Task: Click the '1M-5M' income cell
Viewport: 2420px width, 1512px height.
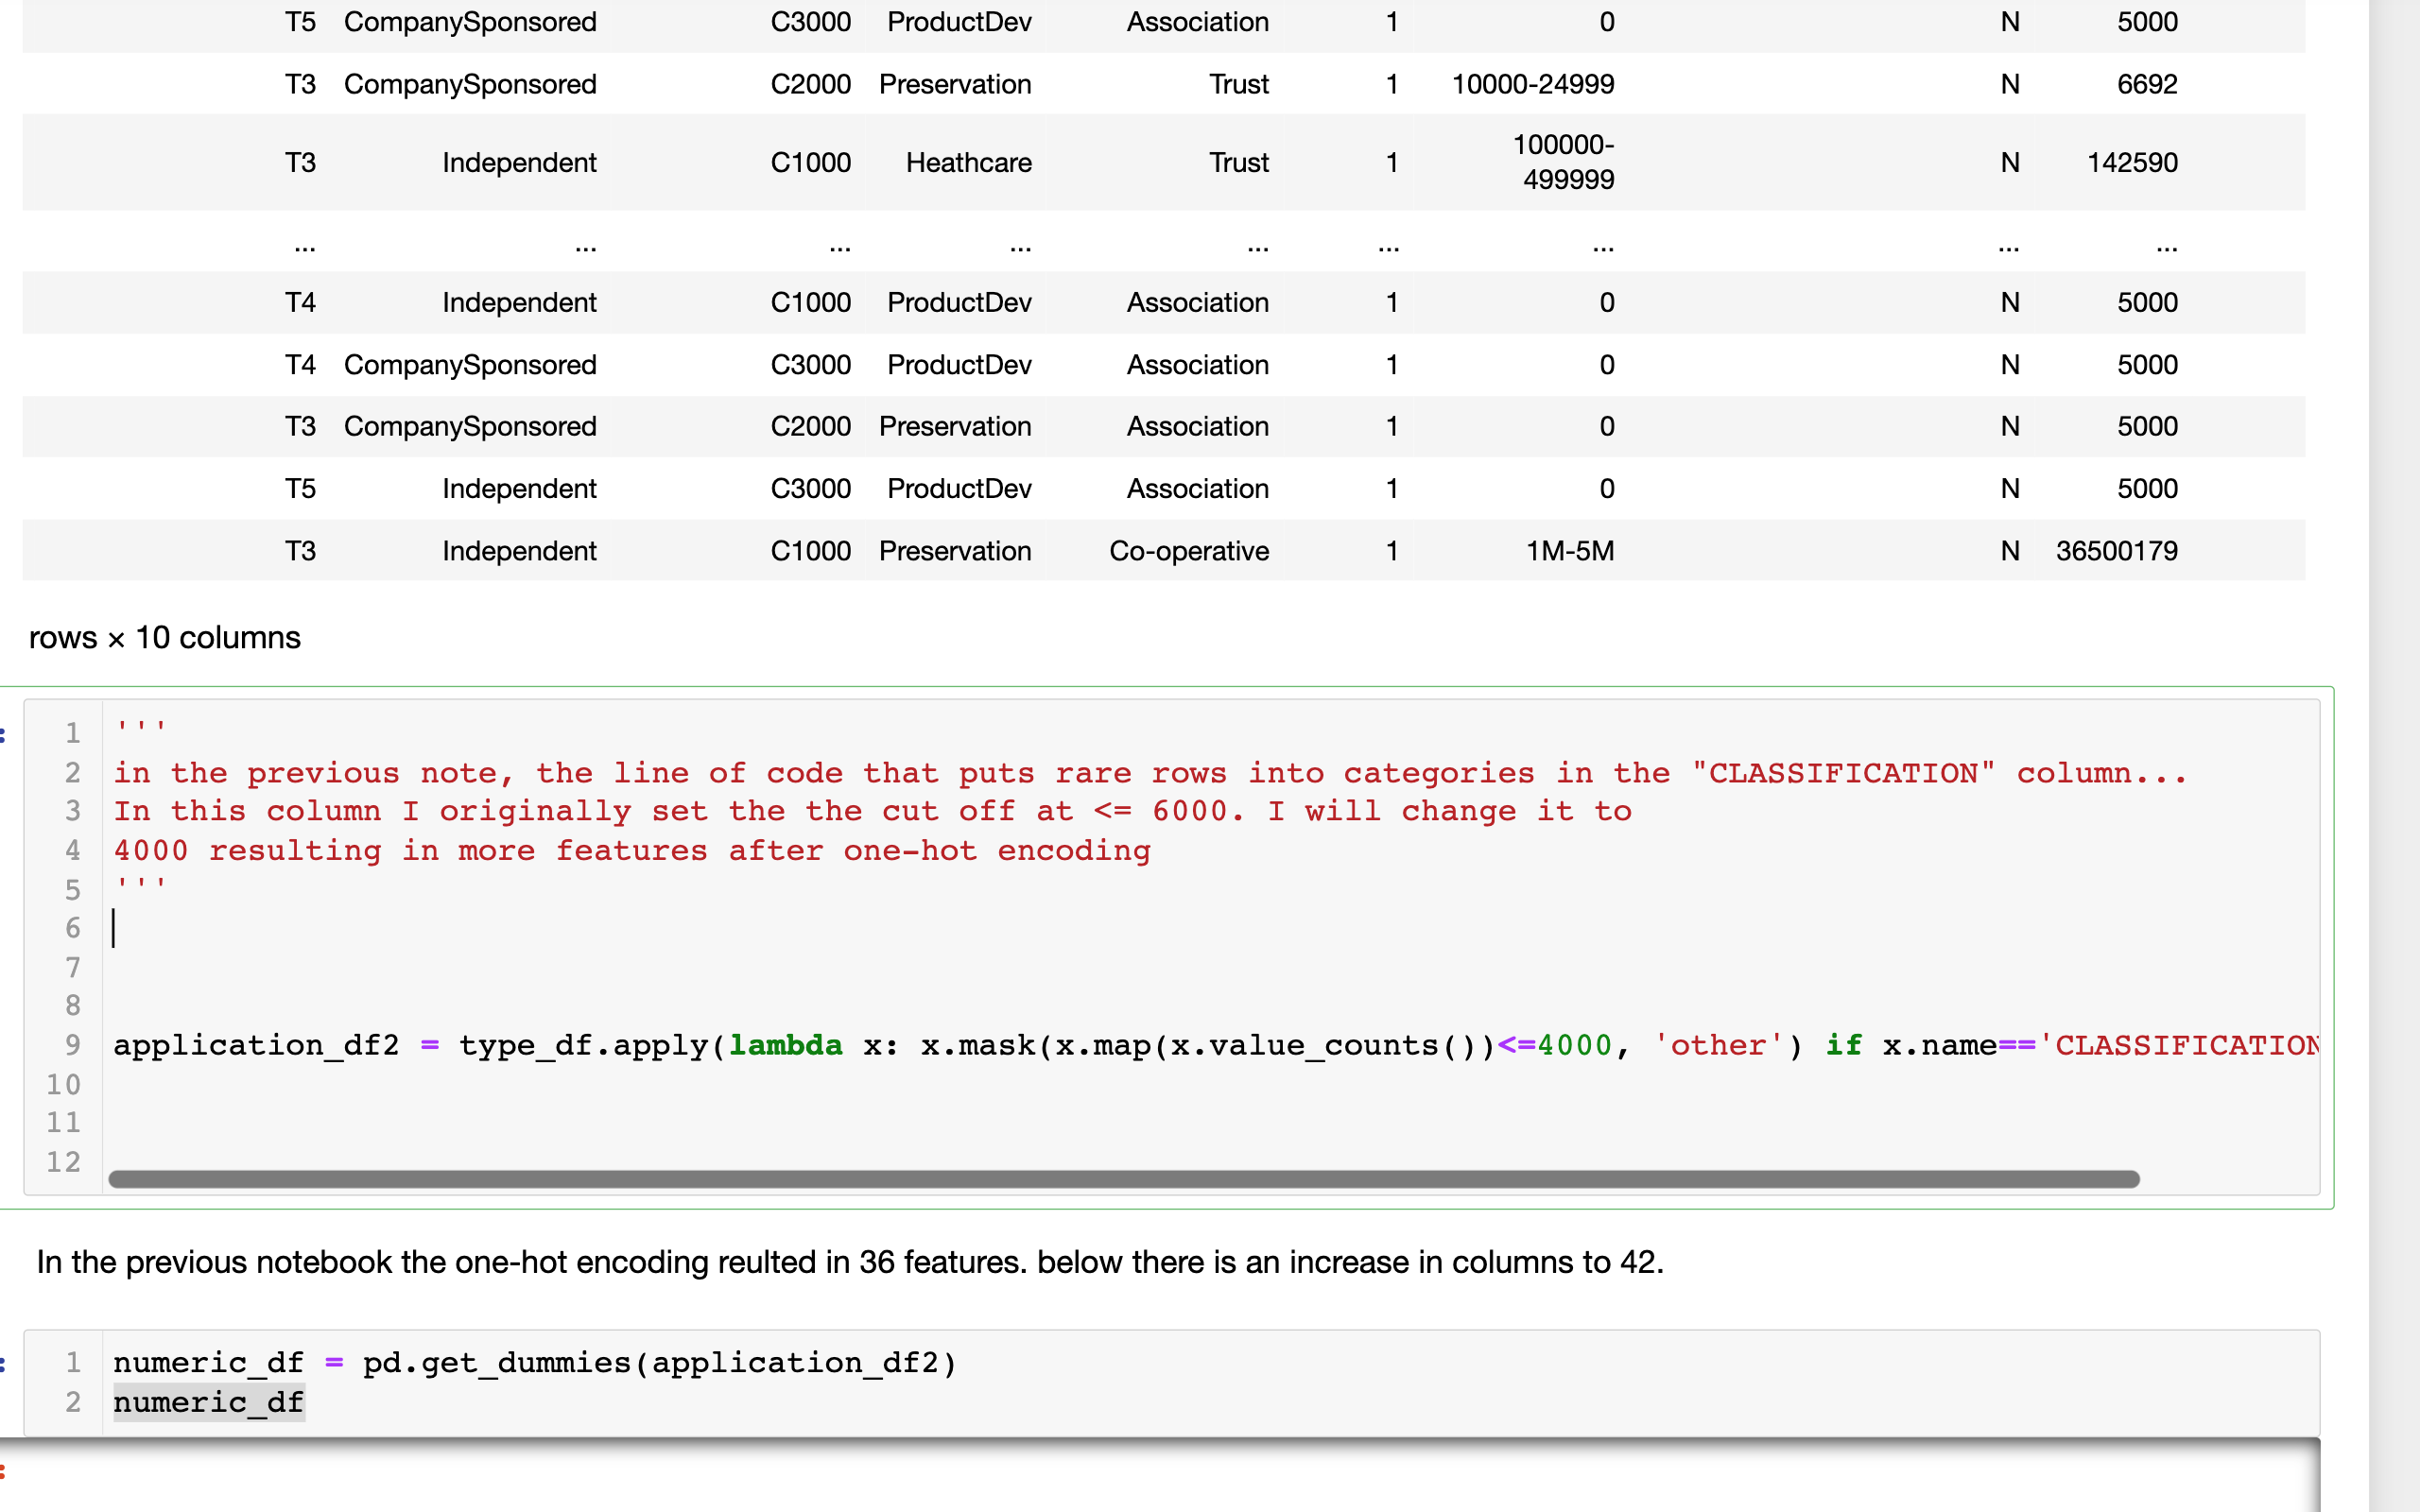Action: click(1570, 551)
